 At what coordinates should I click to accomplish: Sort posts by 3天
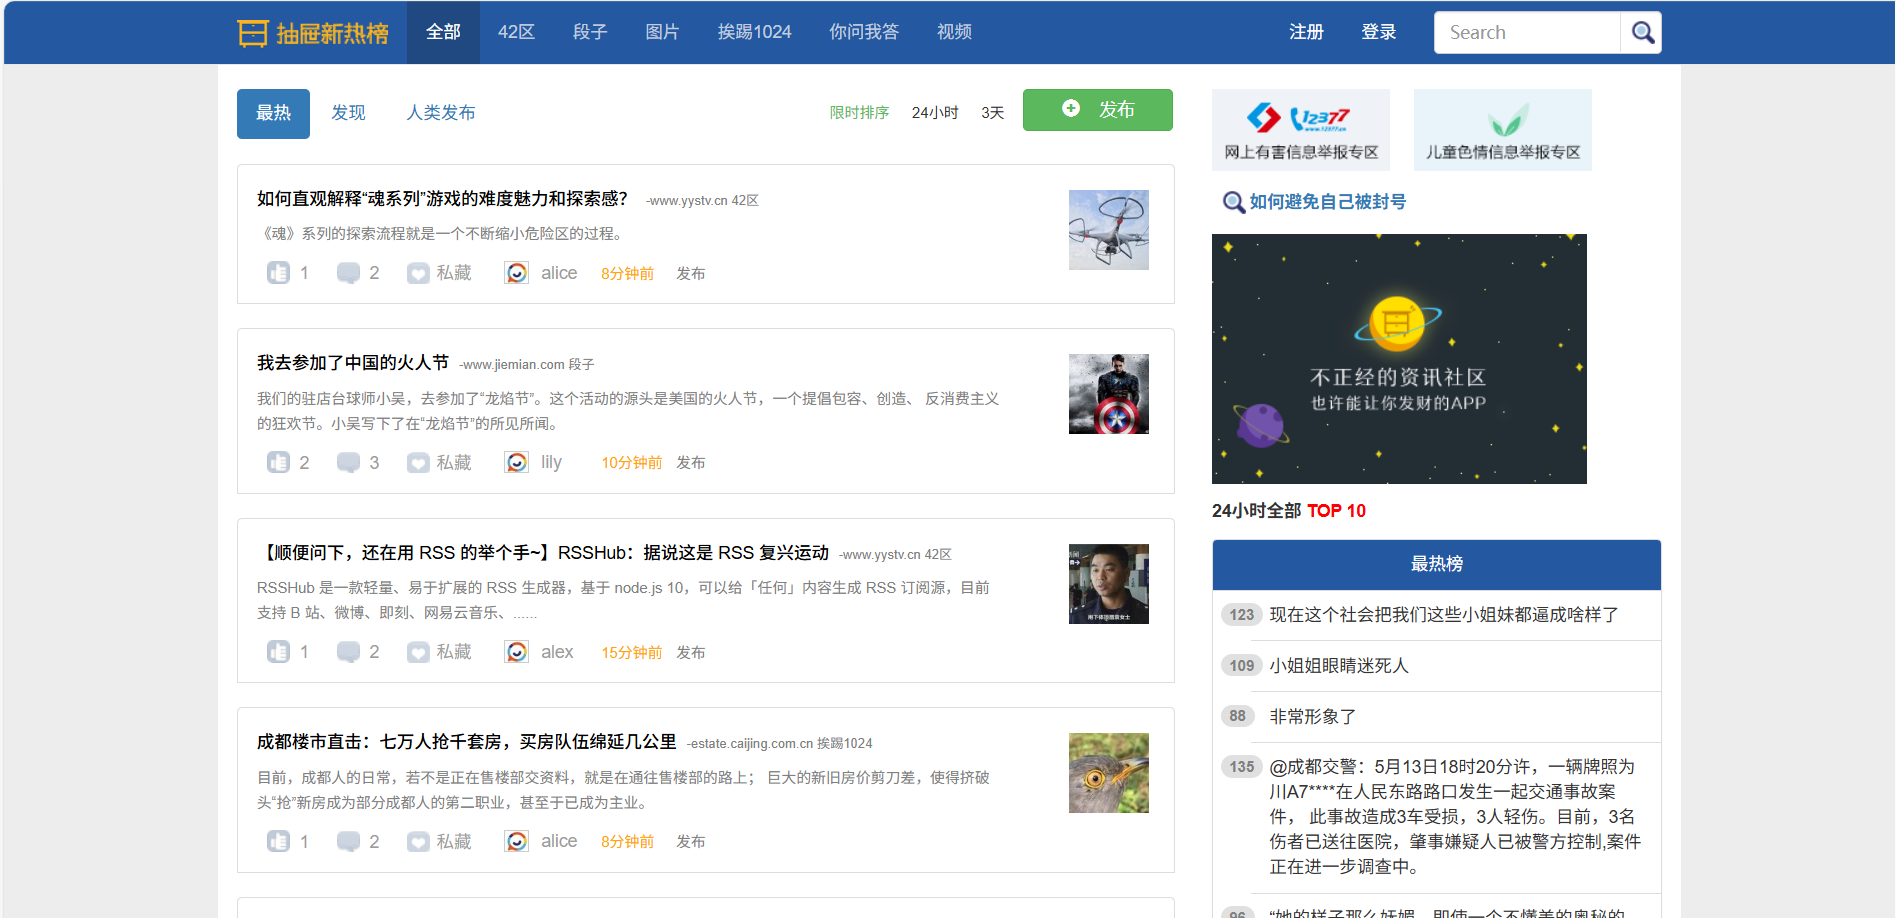992,113
